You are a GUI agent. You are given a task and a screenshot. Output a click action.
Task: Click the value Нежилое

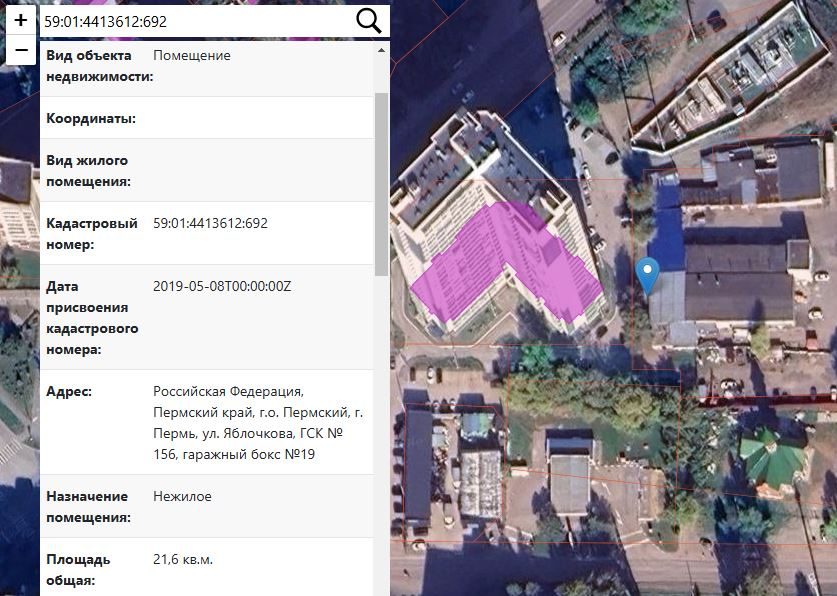pyautogui.click(x=182, y=496)
